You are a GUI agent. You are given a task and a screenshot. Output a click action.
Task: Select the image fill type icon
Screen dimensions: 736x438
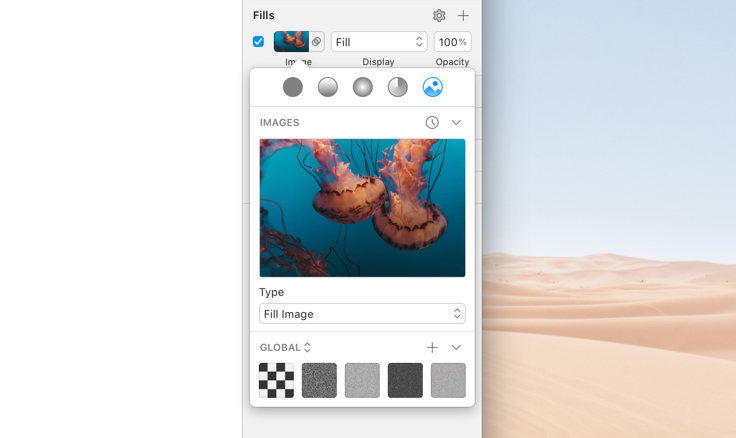[432, 87]
